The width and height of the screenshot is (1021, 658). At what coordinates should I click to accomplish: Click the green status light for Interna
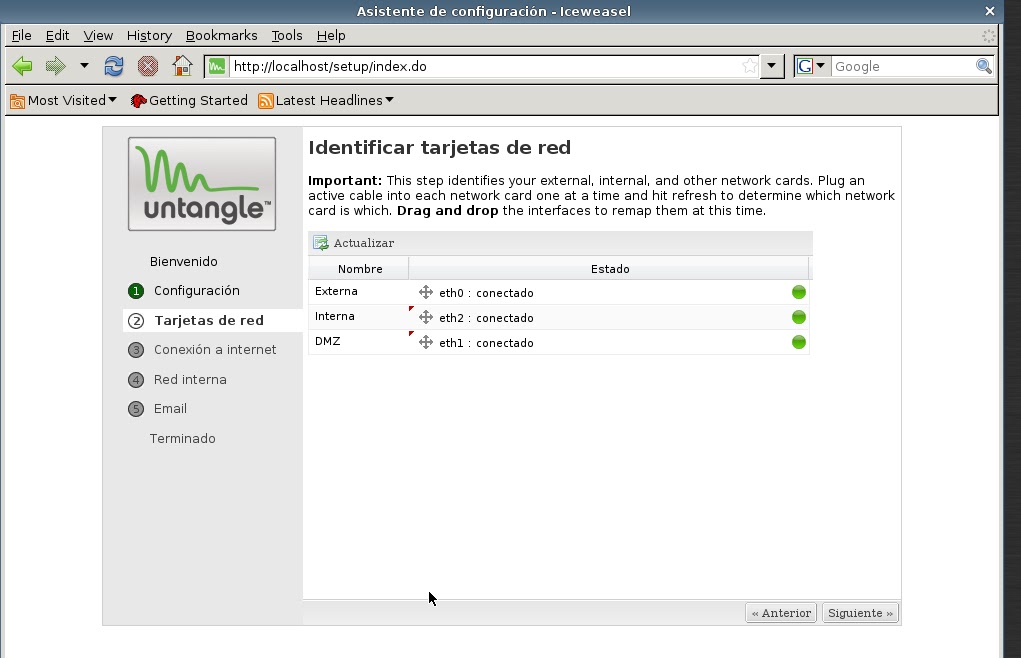[798, 317]
